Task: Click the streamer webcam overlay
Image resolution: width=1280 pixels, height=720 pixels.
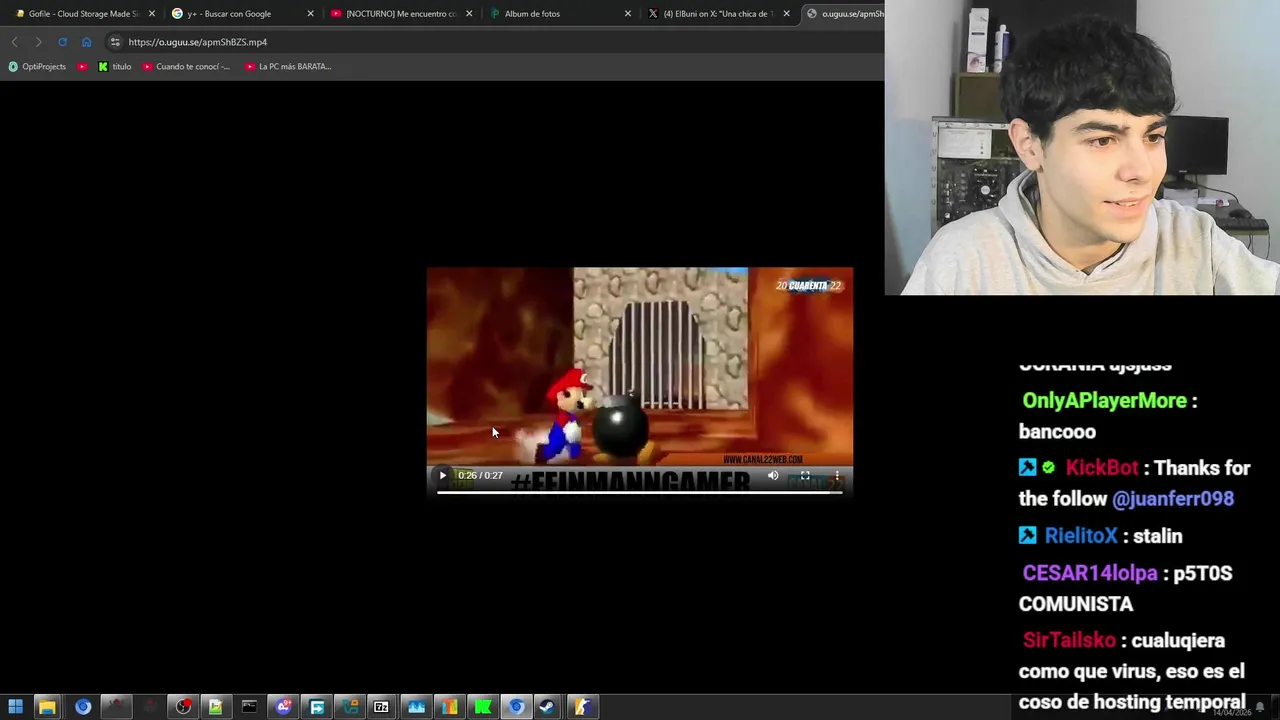Action: coord(1082,147)
